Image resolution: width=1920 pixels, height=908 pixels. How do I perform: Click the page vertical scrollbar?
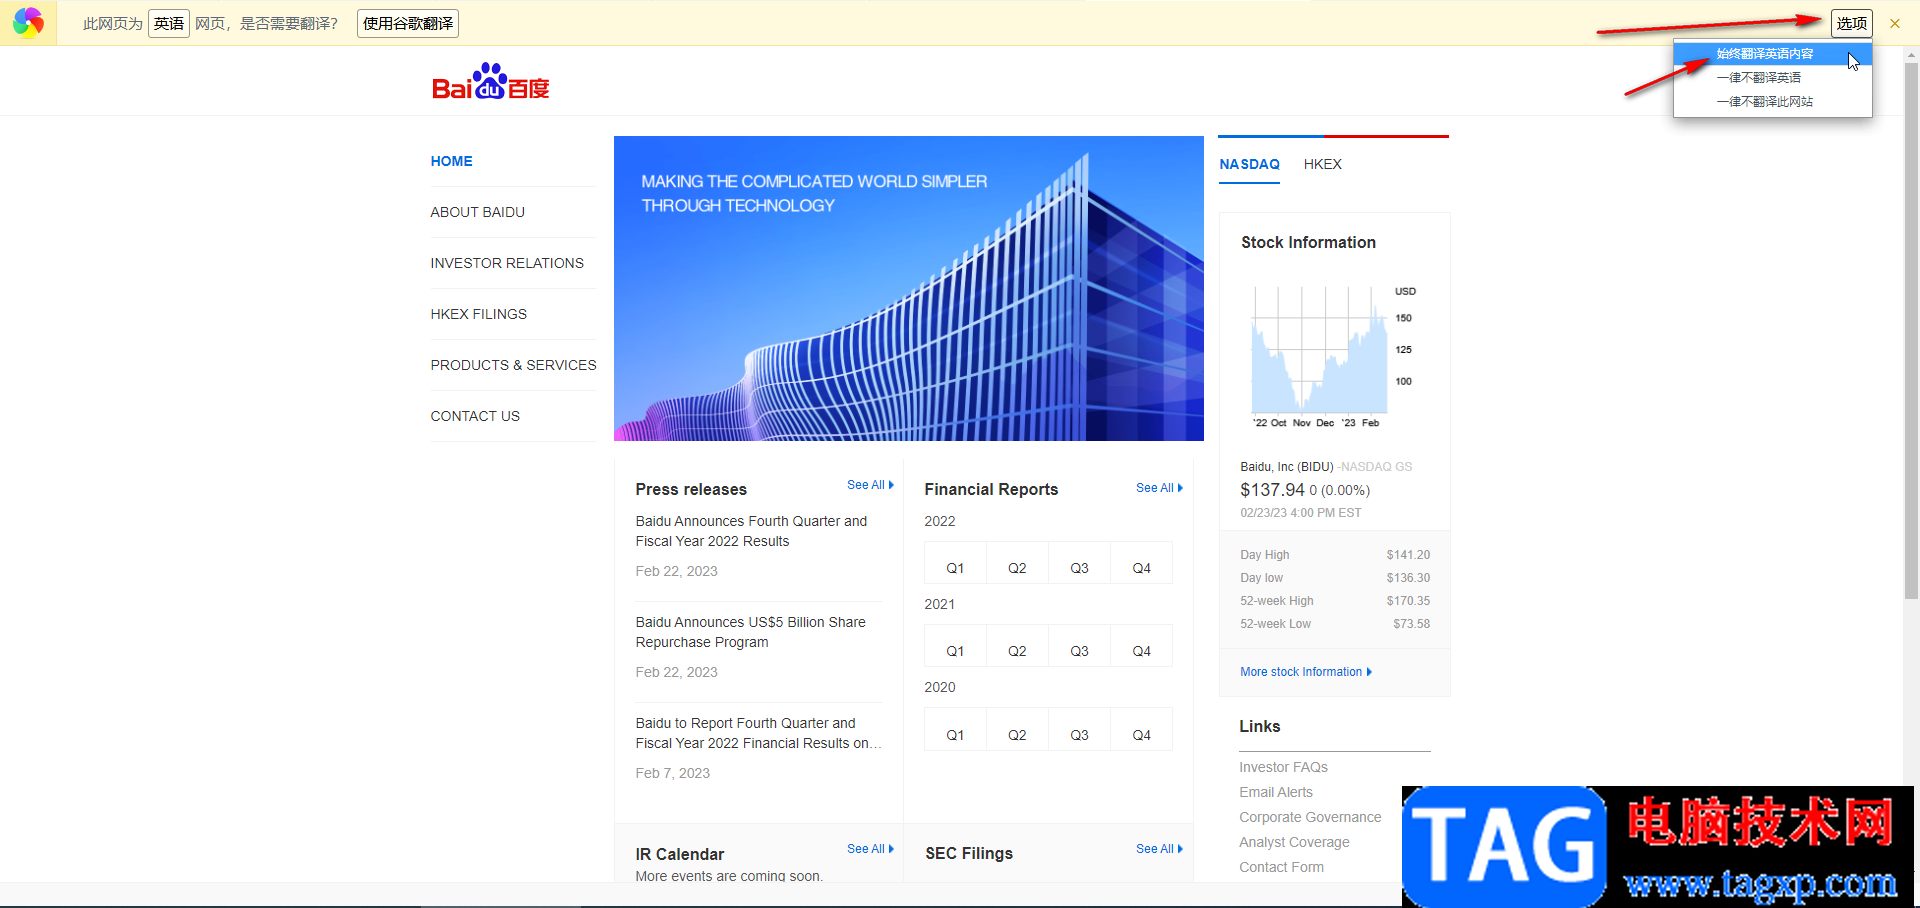pos(1911,330)
